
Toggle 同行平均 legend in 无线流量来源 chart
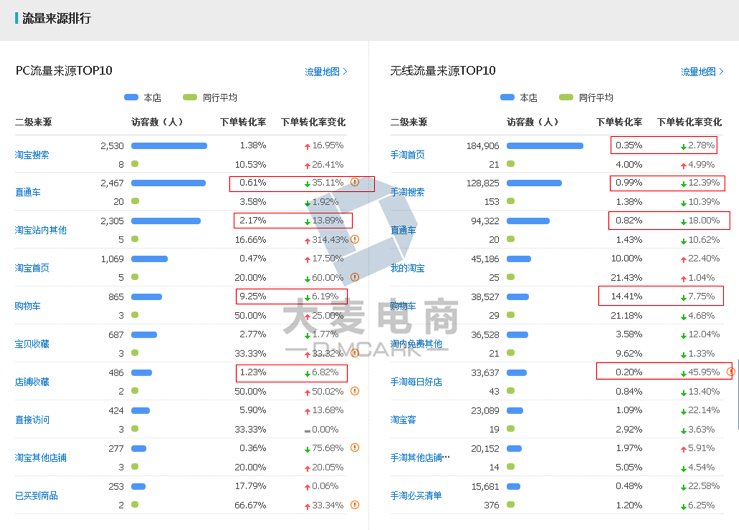(586, 97)
